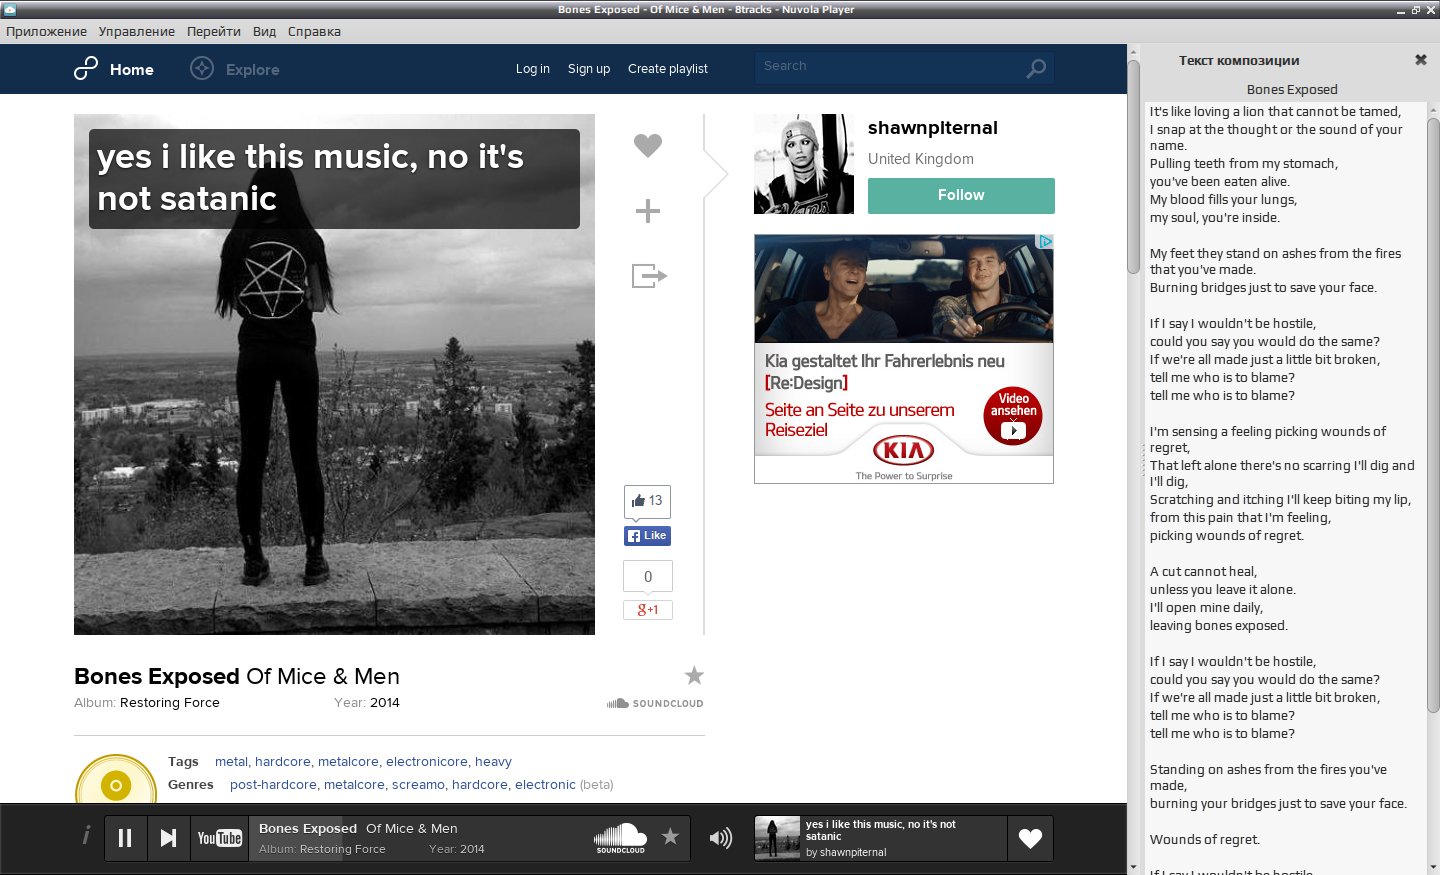Mute with the volume speaker icon

(720, 838)
